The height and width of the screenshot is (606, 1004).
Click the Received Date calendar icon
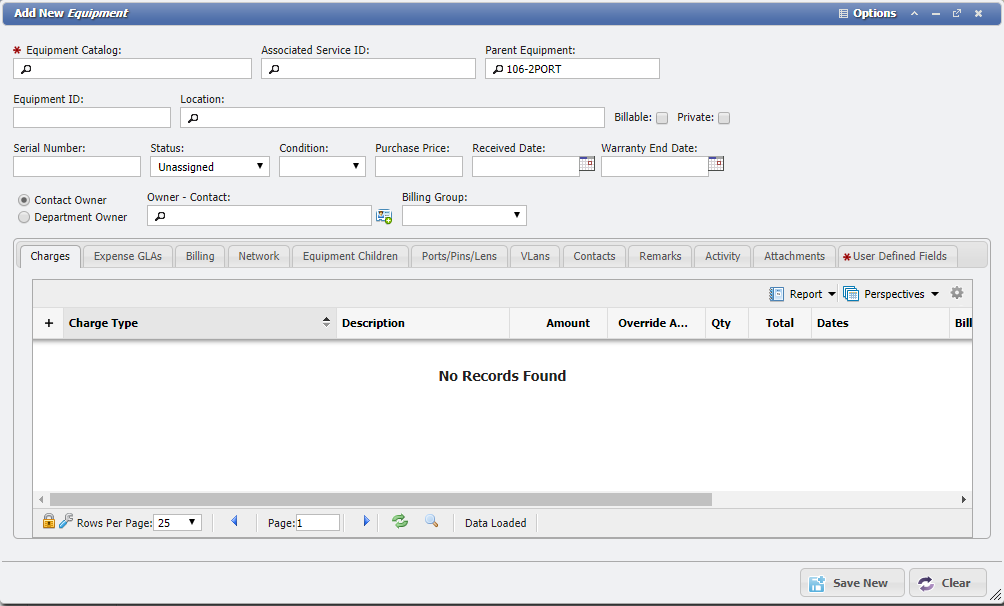[x=587, y=165]
